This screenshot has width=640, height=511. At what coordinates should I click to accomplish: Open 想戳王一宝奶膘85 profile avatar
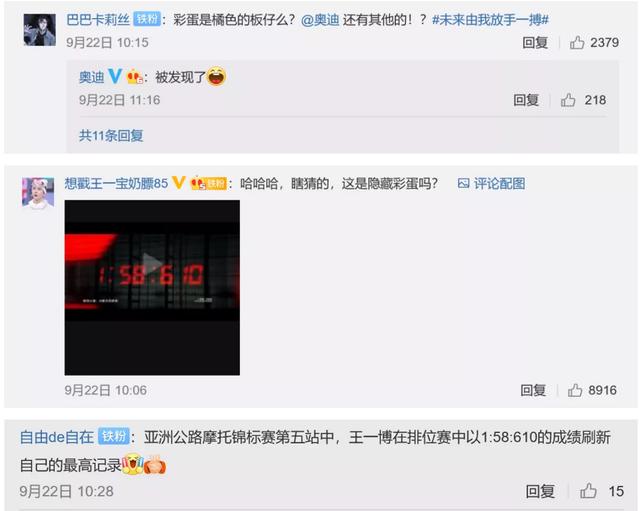[x=38, y=193]
